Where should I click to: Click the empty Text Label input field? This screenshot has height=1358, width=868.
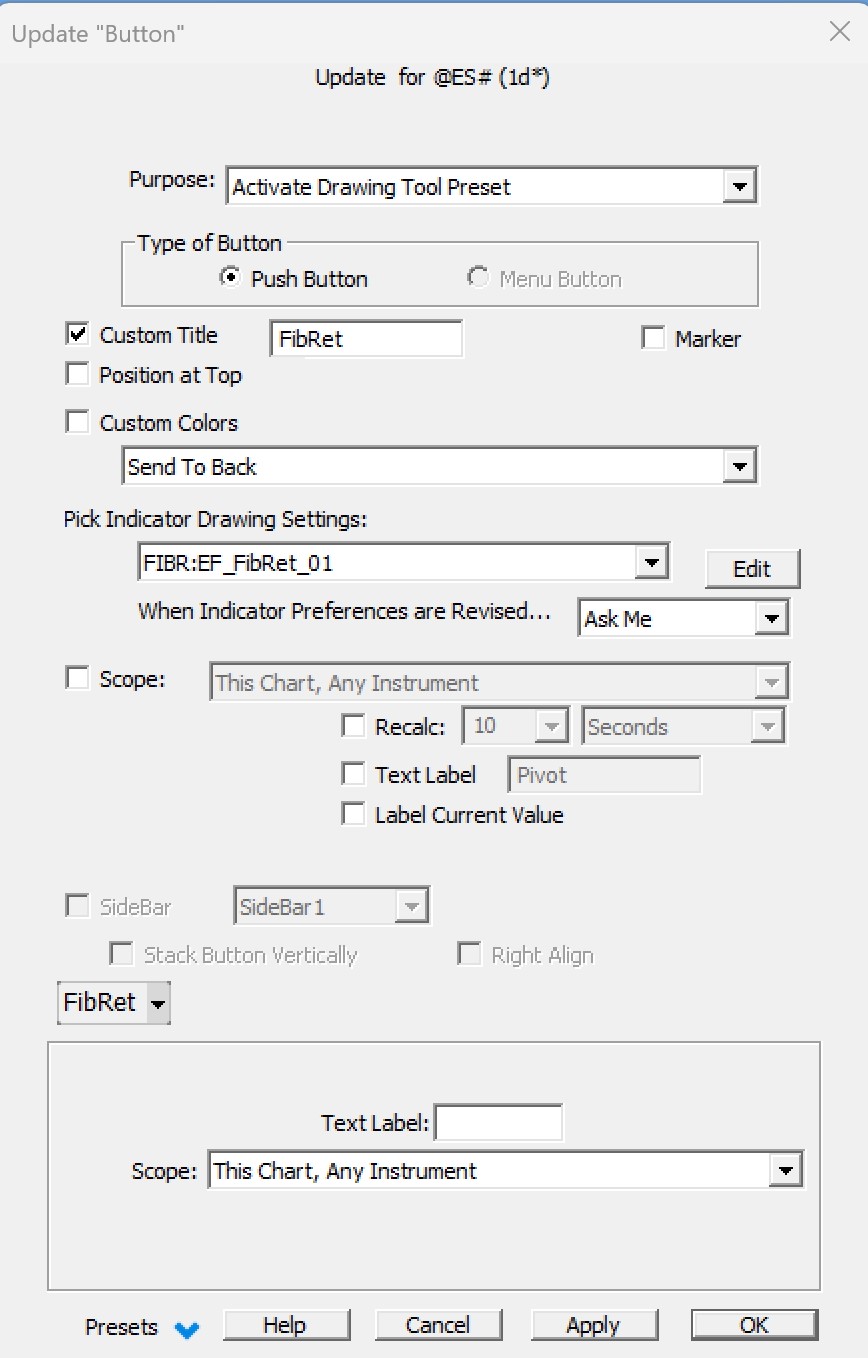tap(498, 1123)
